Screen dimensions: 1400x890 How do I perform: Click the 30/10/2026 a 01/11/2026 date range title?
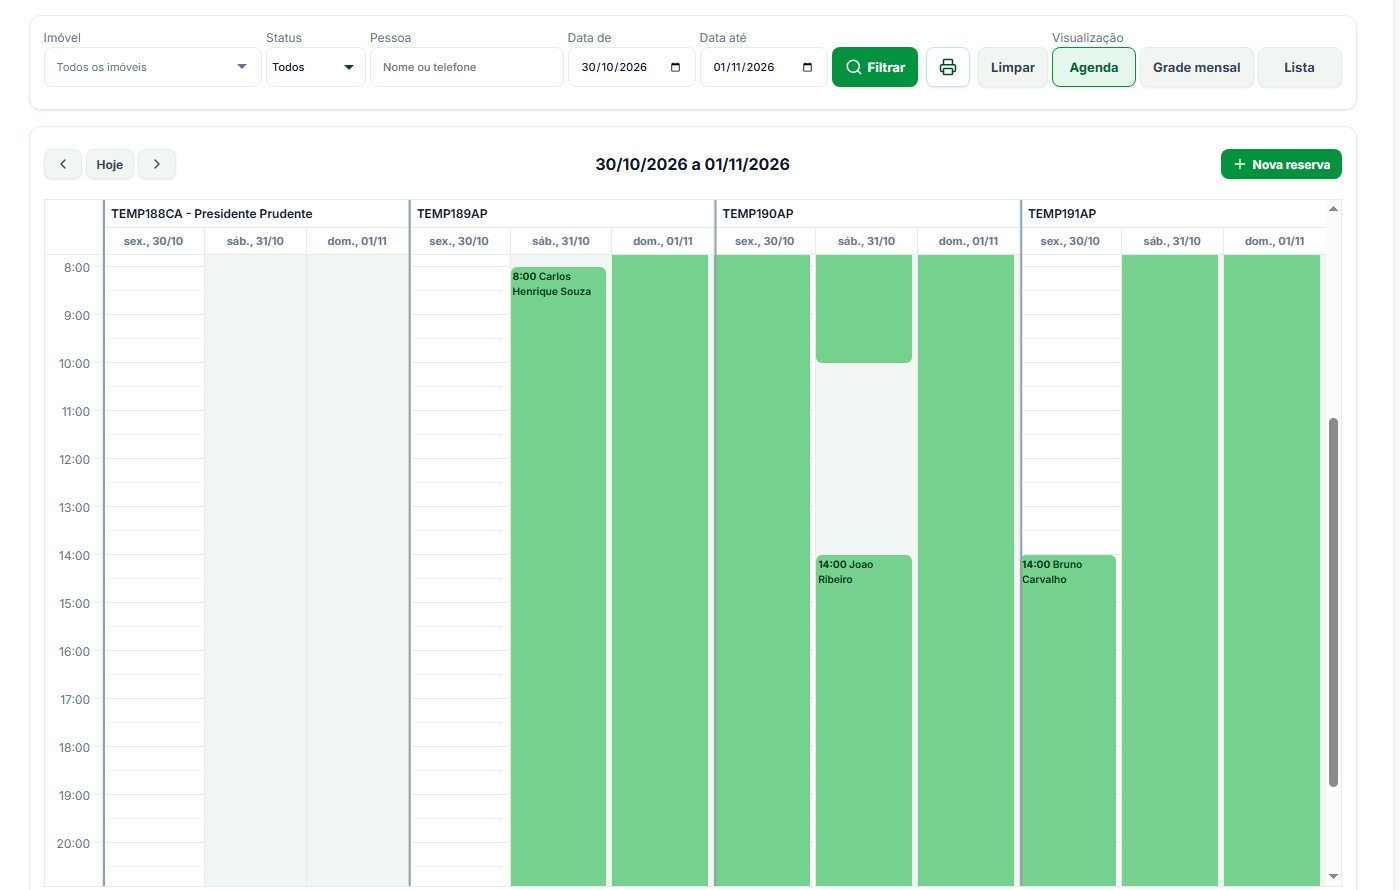click(x=693, y=164)
